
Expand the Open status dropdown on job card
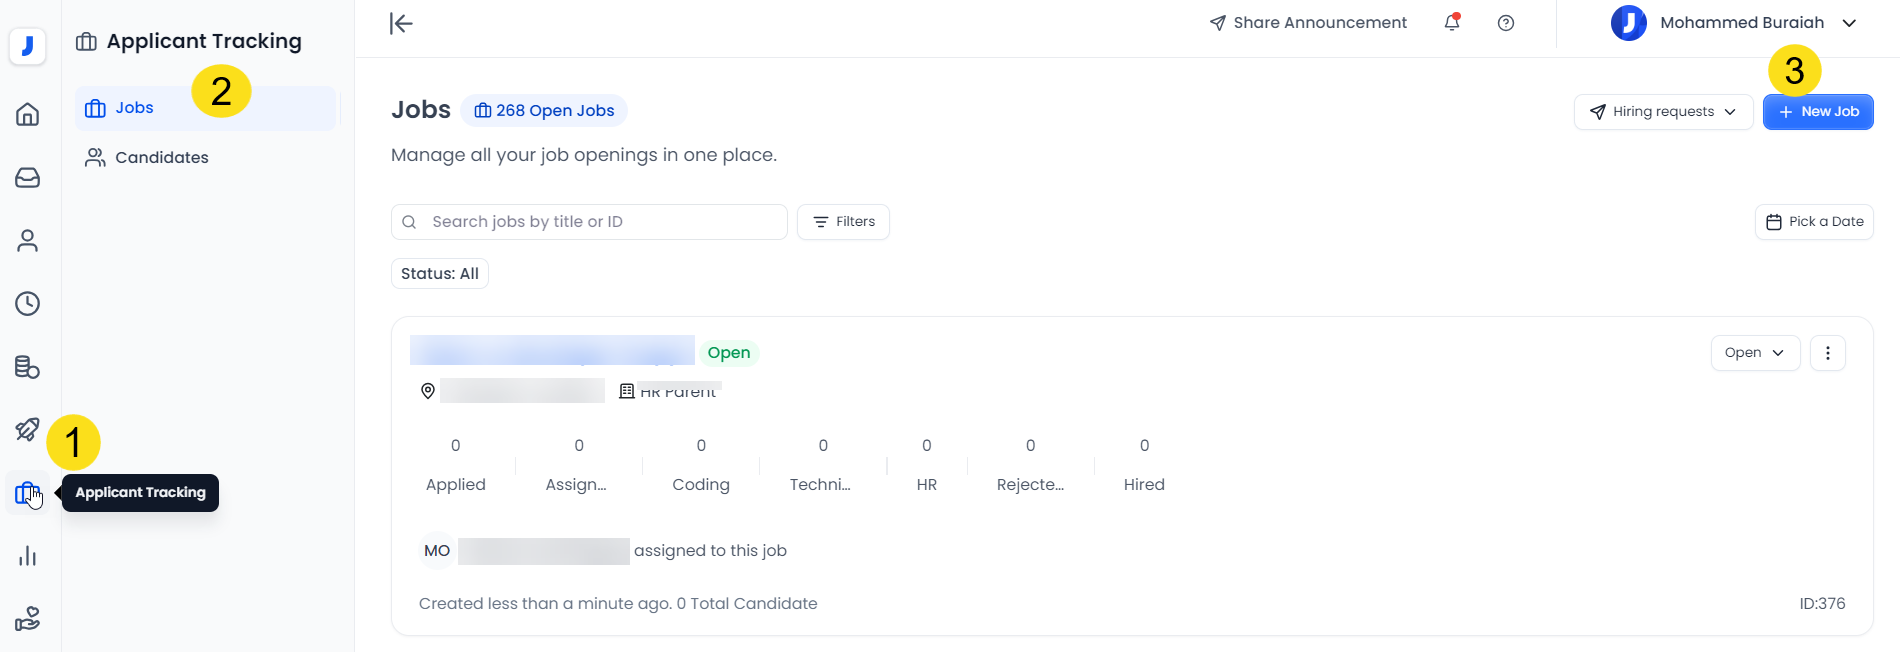(x=1755, y=353)
